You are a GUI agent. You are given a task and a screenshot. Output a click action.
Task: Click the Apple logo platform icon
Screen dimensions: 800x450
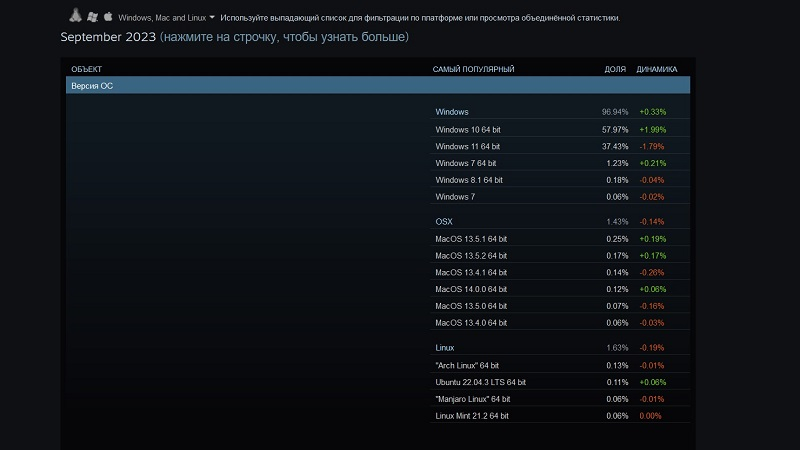coord(107,17)
